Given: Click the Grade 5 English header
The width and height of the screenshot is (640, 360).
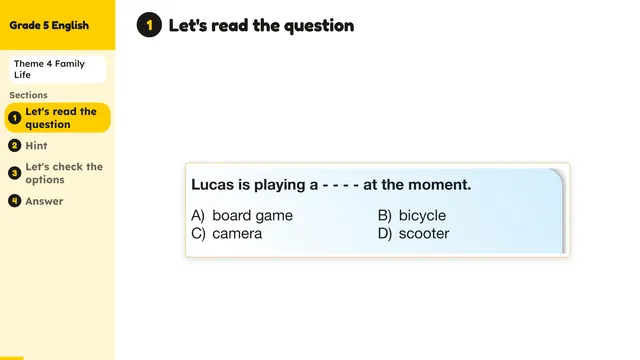Looking at the screenshot, I should (x=49, y=25).
